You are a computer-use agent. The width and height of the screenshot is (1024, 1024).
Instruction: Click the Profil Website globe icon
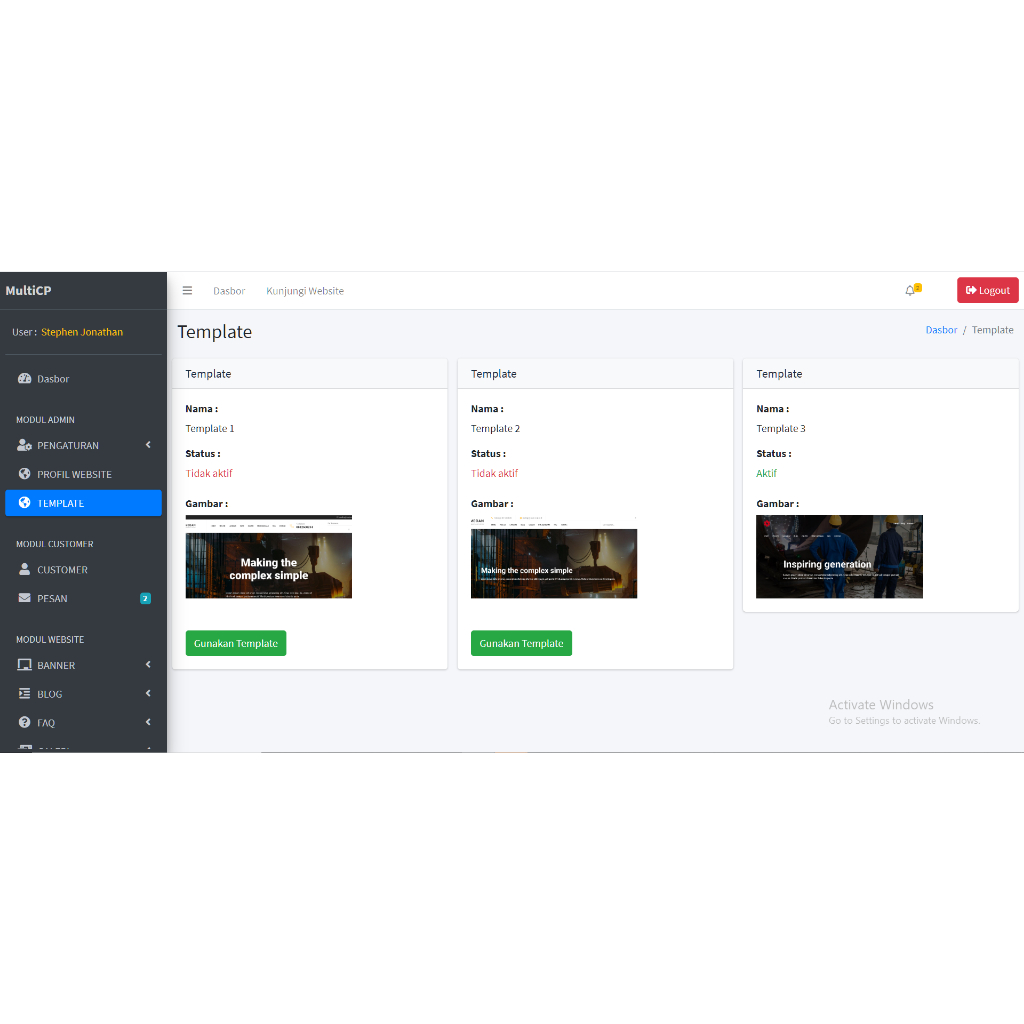[x=24, y=474]
